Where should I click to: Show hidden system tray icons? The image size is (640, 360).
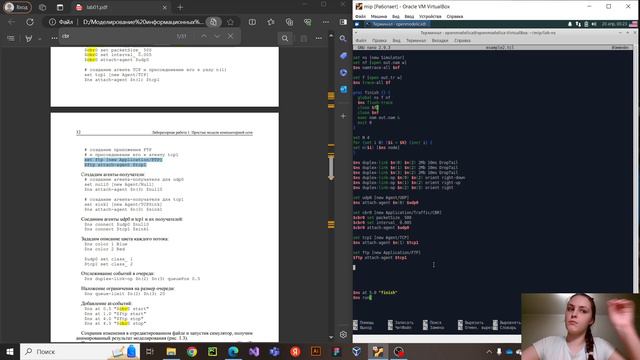[x=489, y=351]
